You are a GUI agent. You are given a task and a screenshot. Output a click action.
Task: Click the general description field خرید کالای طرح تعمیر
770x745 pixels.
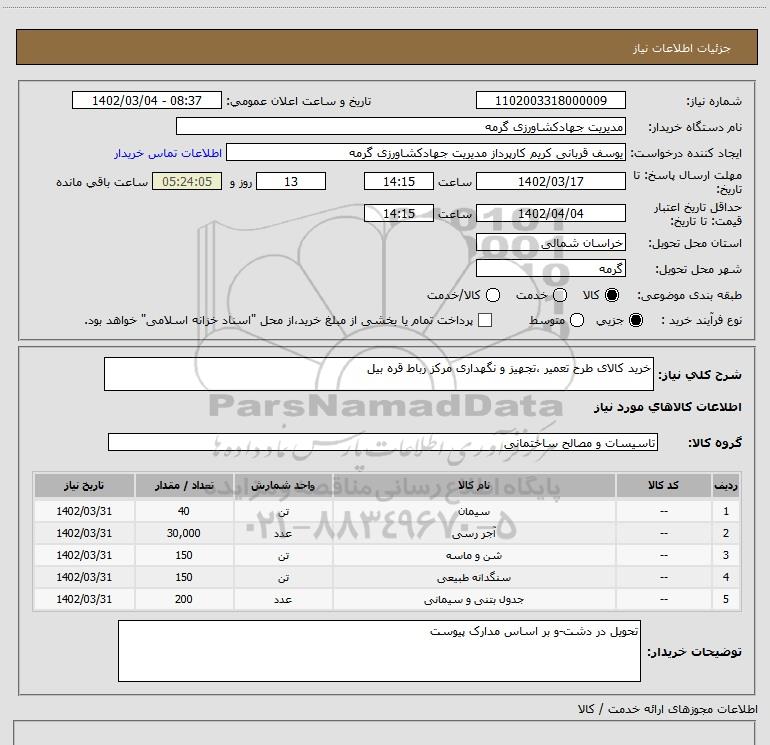coord(379,374)
